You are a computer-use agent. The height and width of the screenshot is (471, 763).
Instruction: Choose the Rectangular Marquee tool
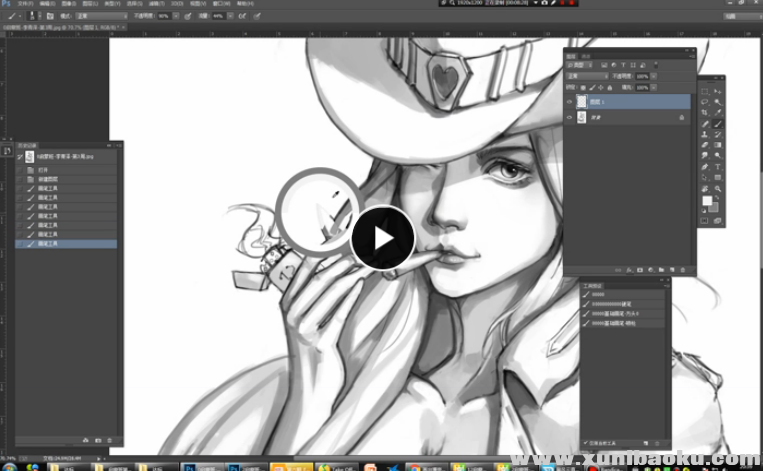(705, 91)
